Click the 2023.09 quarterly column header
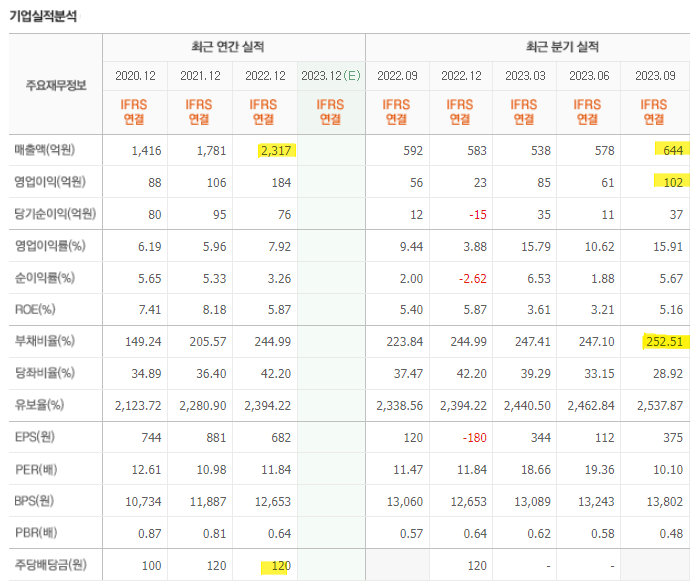 click(x=655, y=76)
